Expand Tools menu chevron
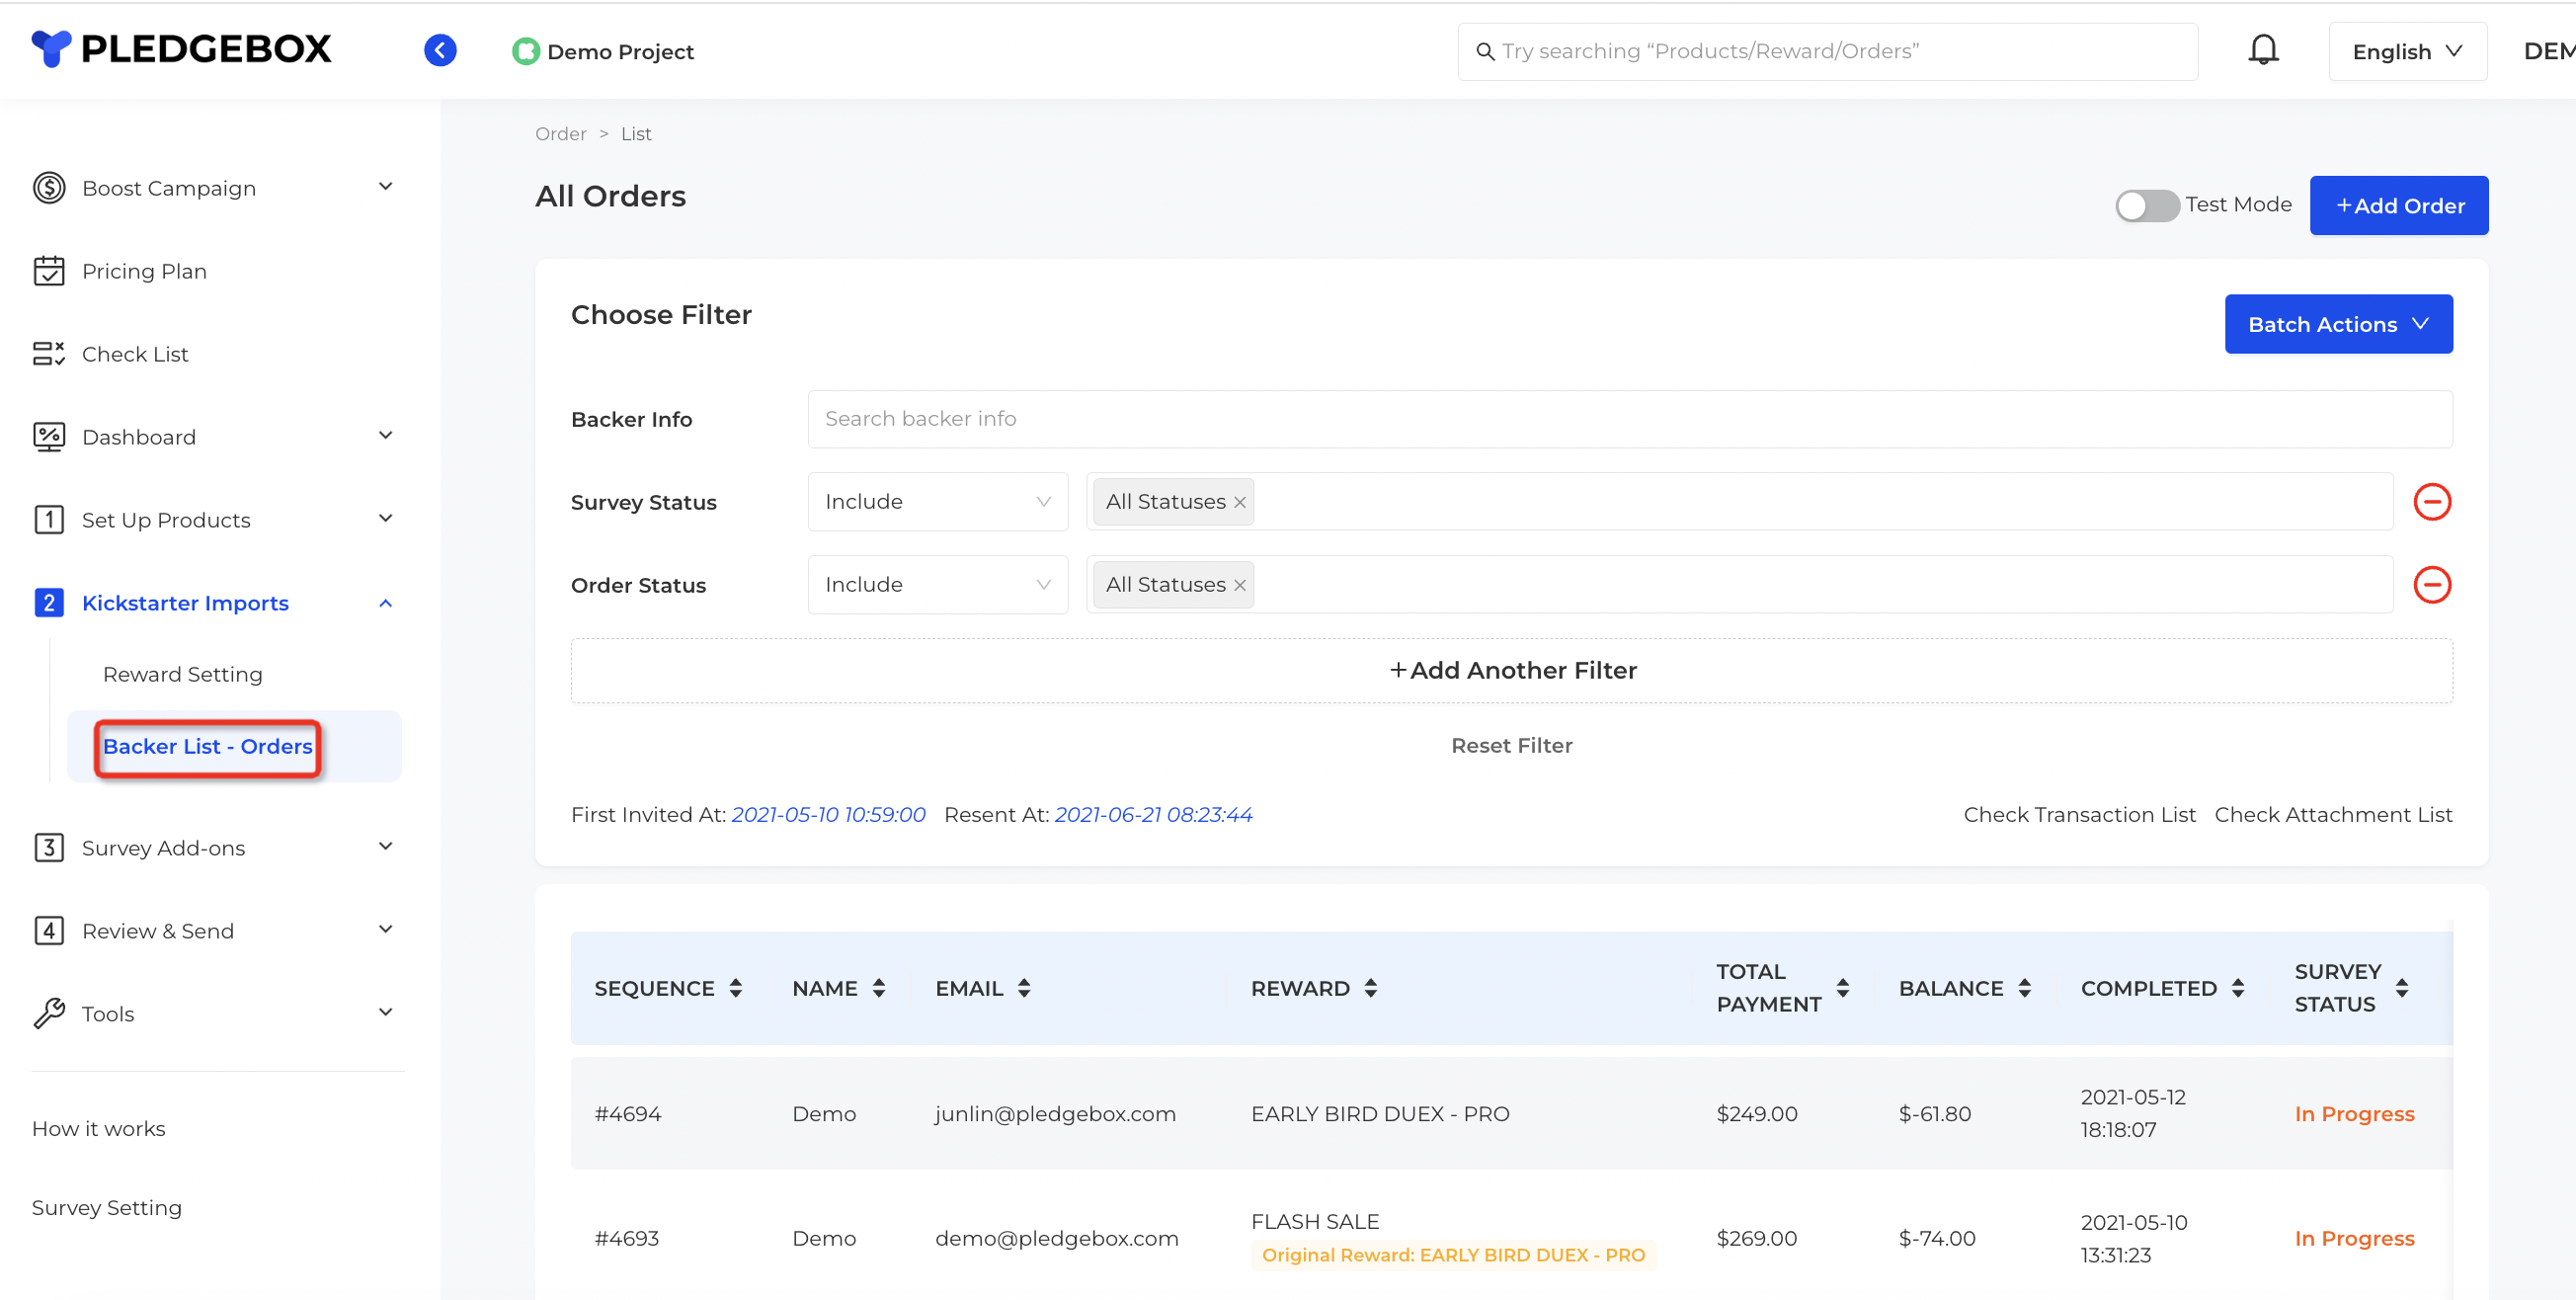This screenshot has height=1300, width=2576. click(x=386, y=1013)
